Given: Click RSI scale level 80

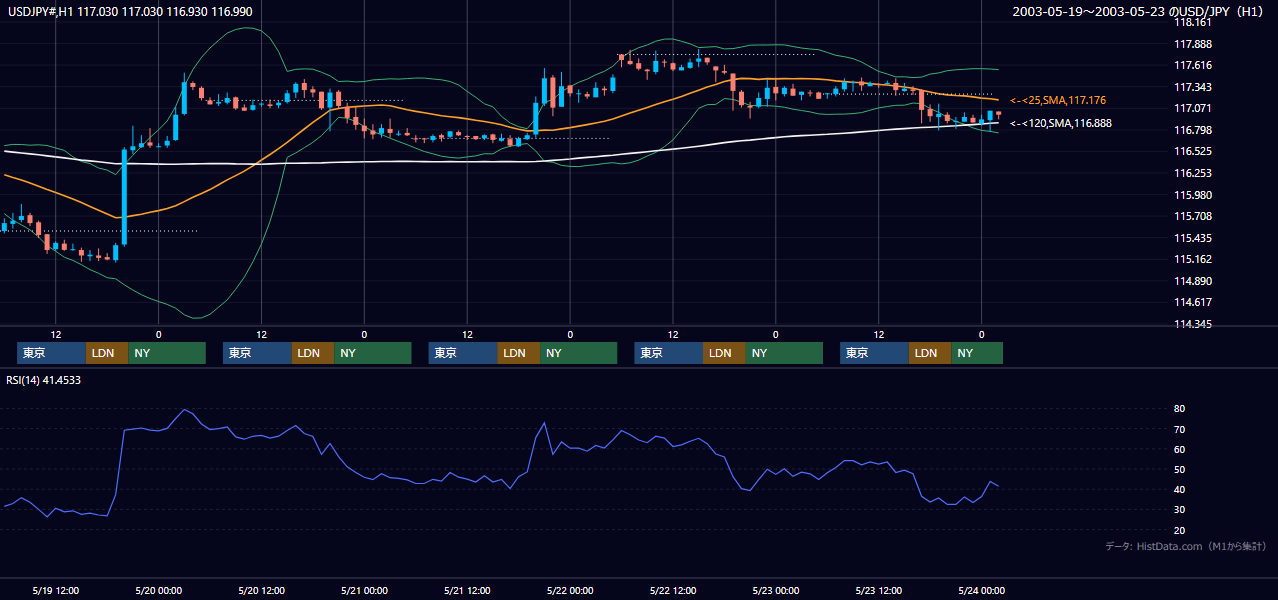Looking at the screenshot, I should coord(1179,409).
